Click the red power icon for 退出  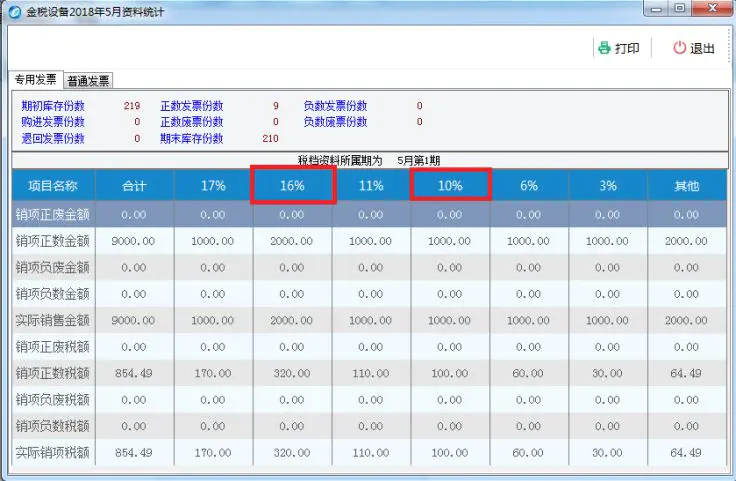[680, 48]
